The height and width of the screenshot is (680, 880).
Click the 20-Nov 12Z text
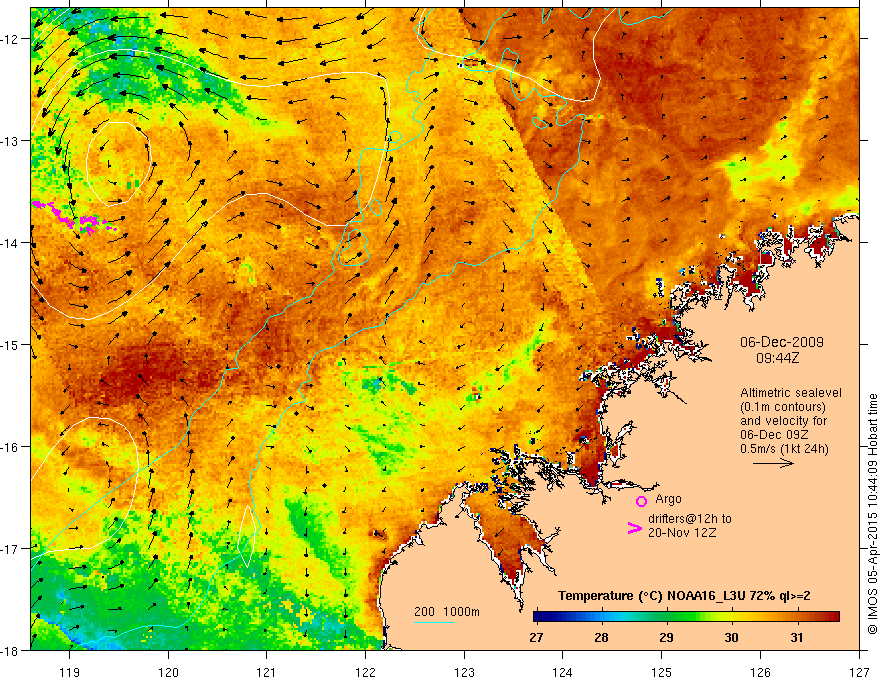(x=682, y=533)
